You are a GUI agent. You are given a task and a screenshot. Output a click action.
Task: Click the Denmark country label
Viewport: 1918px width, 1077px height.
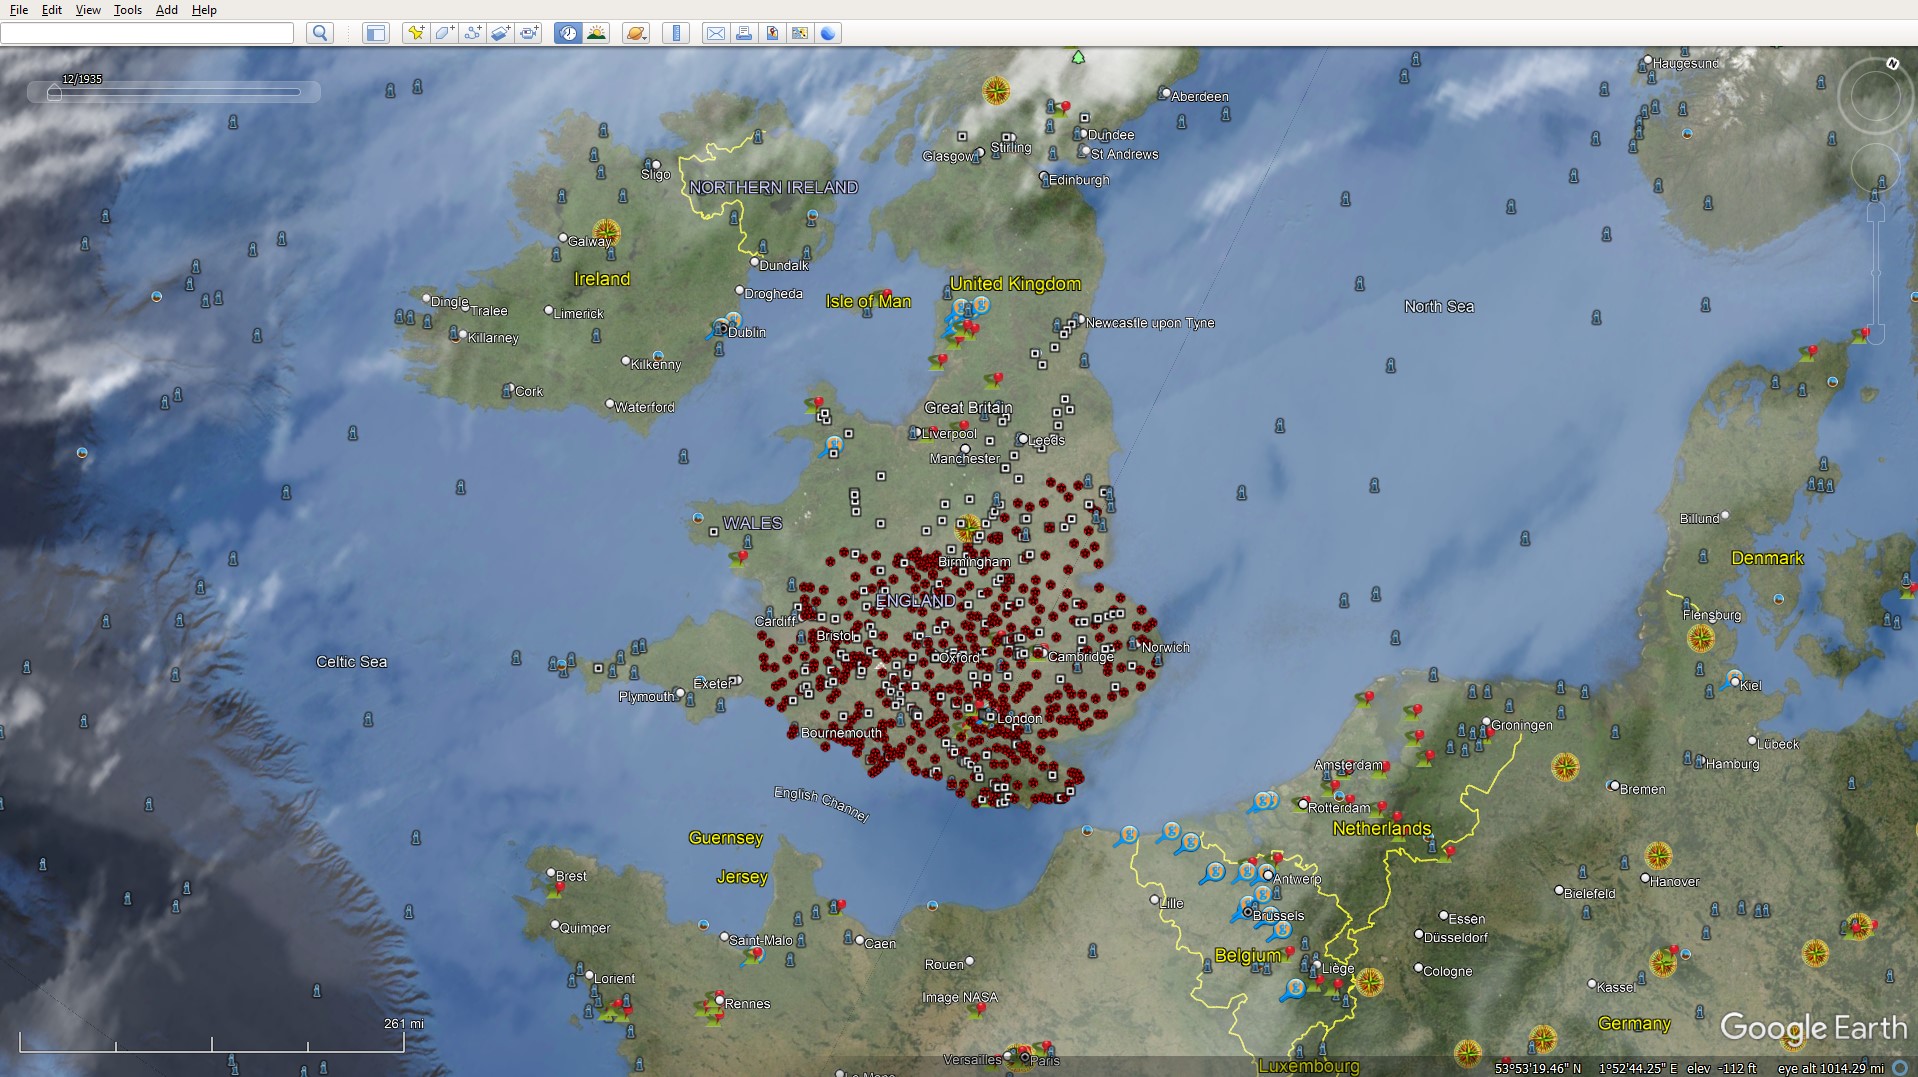click(x=1767, y=558)
